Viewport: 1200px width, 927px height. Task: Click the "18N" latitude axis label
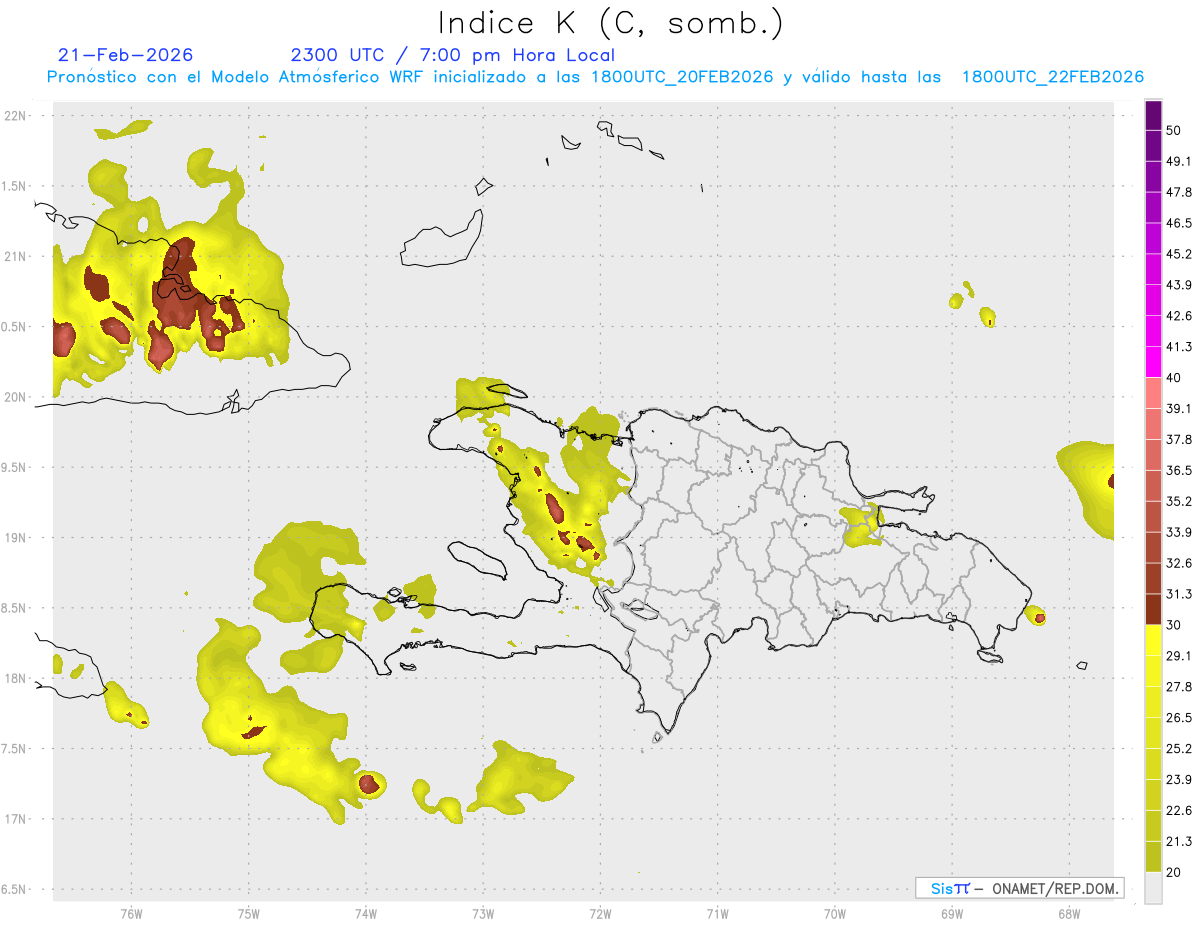[x=16, y=679]
